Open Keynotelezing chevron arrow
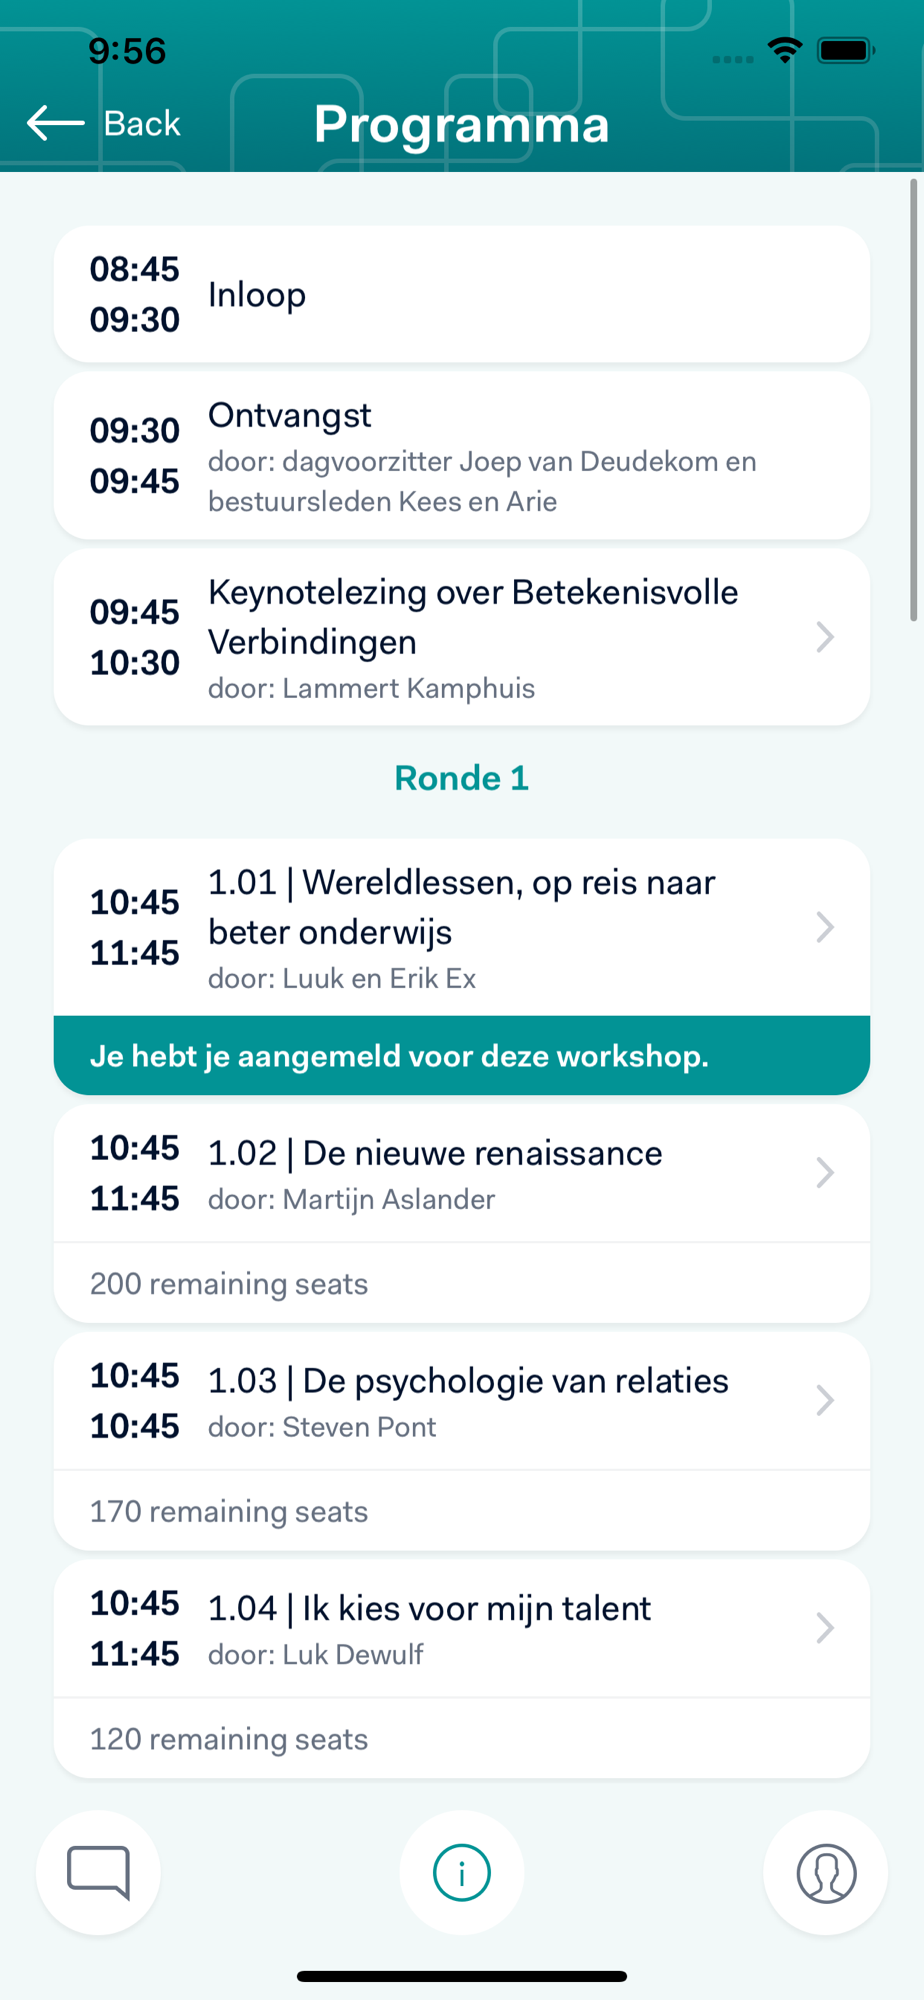The width and height of the screenshot is (924, 2000). coord(825,637)
